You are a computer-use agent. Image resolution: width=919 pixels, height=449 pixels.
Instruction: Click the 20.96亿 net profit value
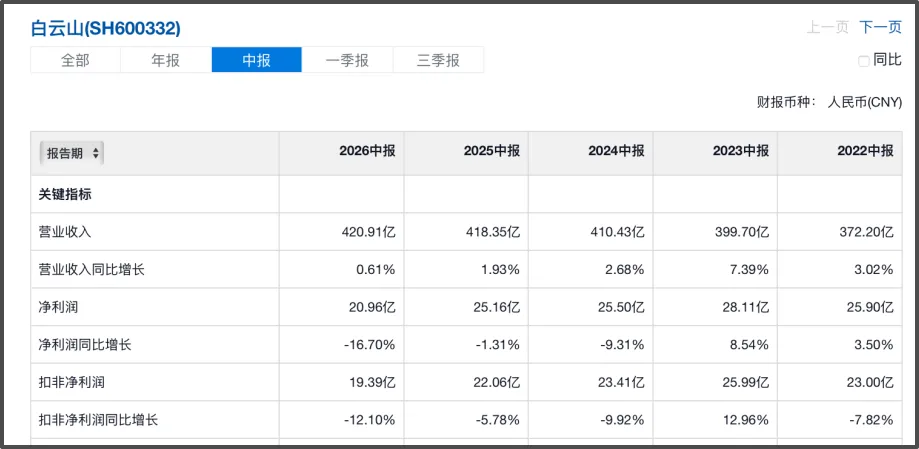372,307
